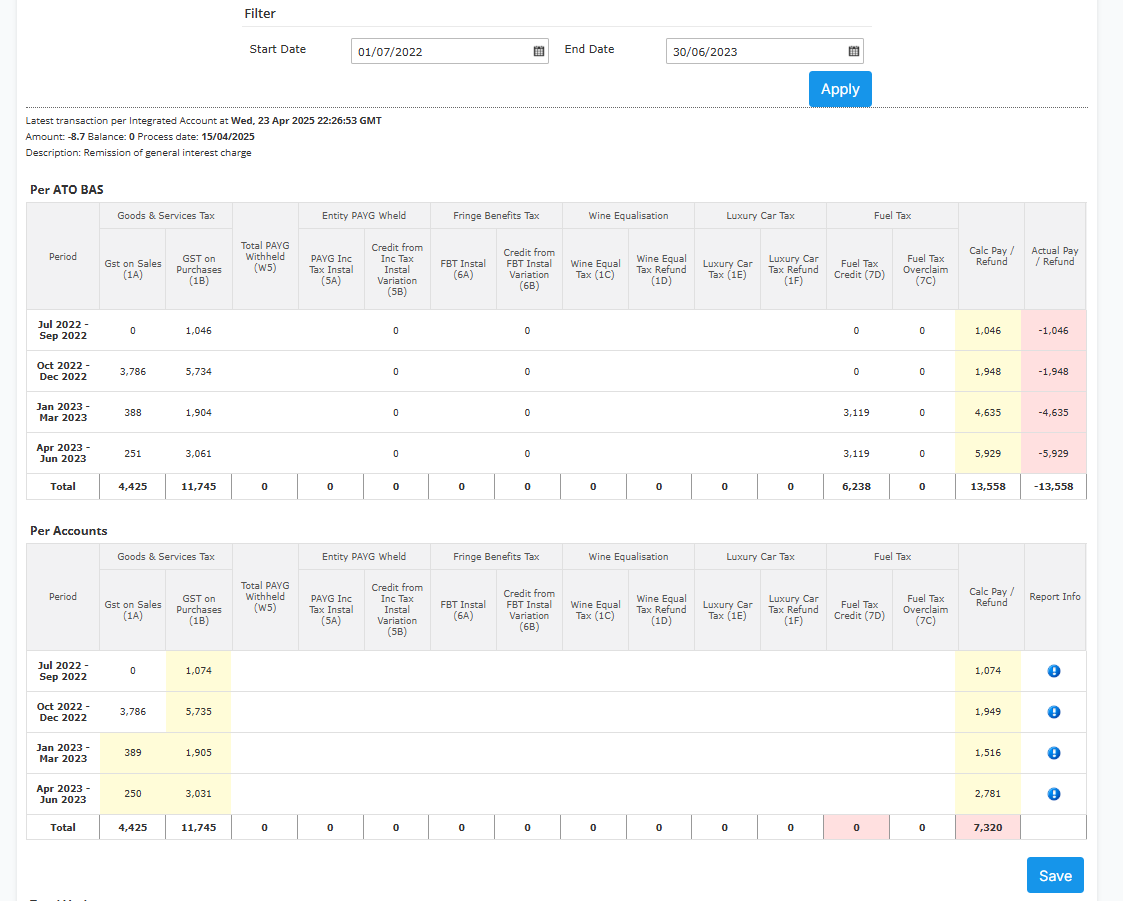Click Per Accounts Calc Pay value 1,949
1123x901 pixels.
pos(988,712)
